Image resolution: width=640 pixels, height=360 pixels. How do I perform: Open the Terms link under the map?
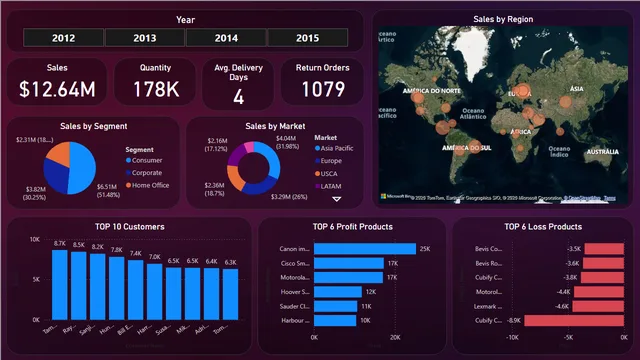tap(610, 198)
